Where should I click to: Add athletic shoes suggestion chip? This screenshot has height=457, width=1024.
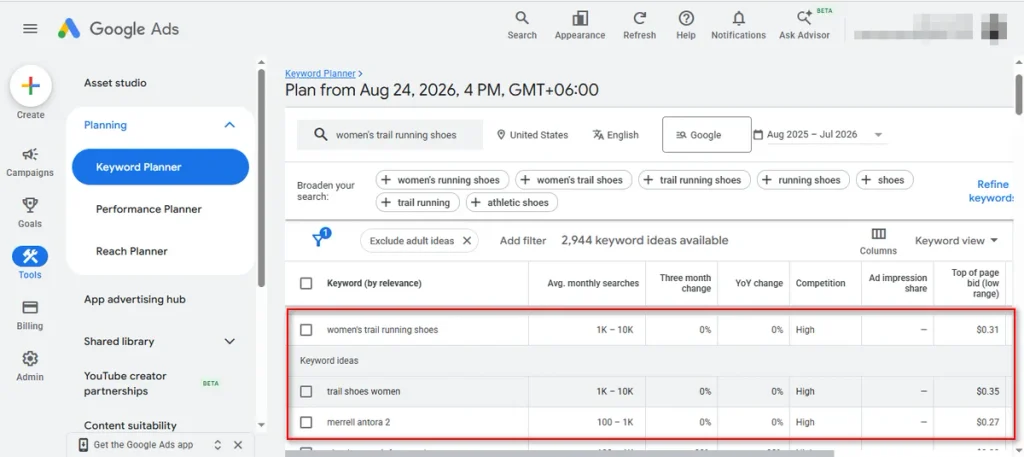click(x=512, y=202)
